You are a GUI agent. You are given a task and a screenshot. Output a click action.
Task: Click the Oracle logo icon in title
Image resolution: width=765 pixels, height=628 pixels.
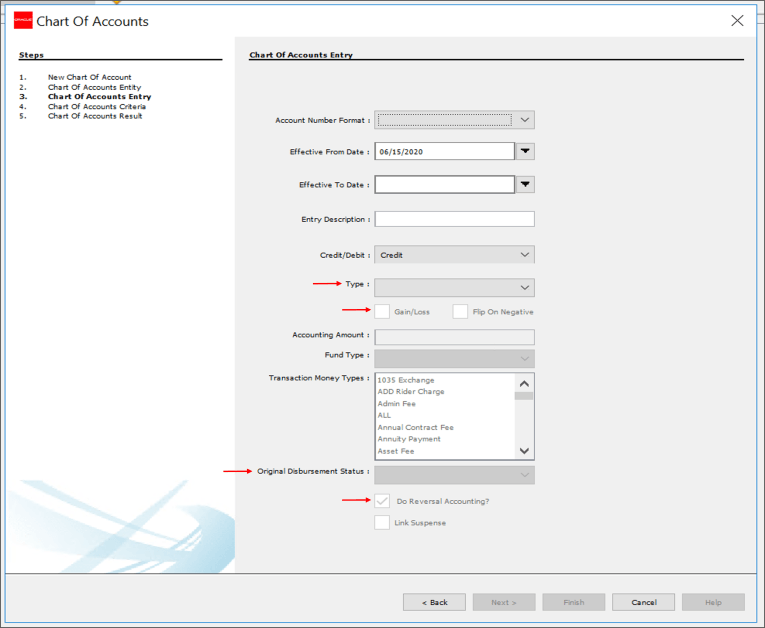point(23,20)
